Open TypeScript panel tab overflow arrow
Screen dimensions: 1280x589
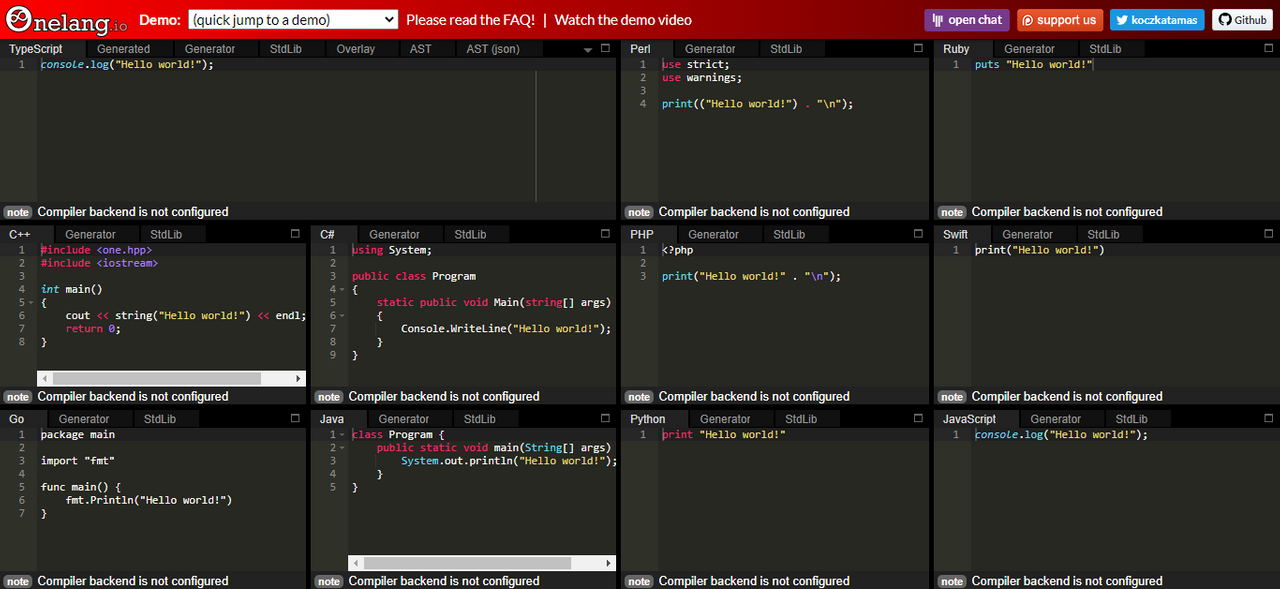(588, 49)
